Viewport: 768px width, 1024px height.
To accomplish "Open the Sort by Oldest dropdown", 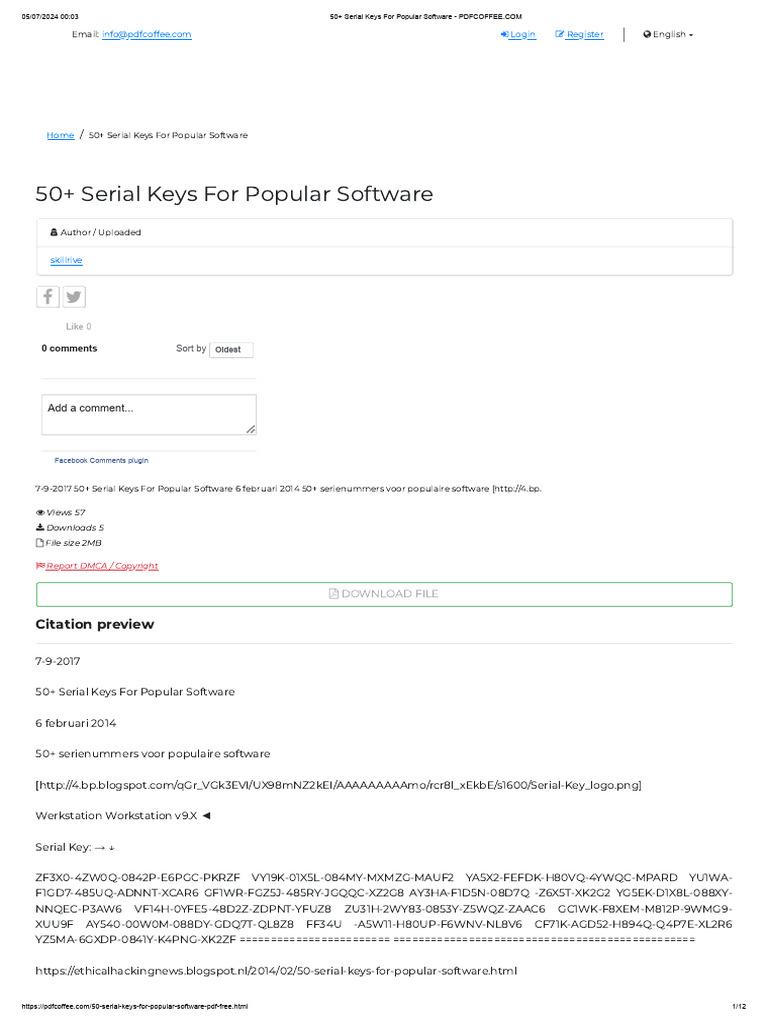I will click(x=231, y=349).
